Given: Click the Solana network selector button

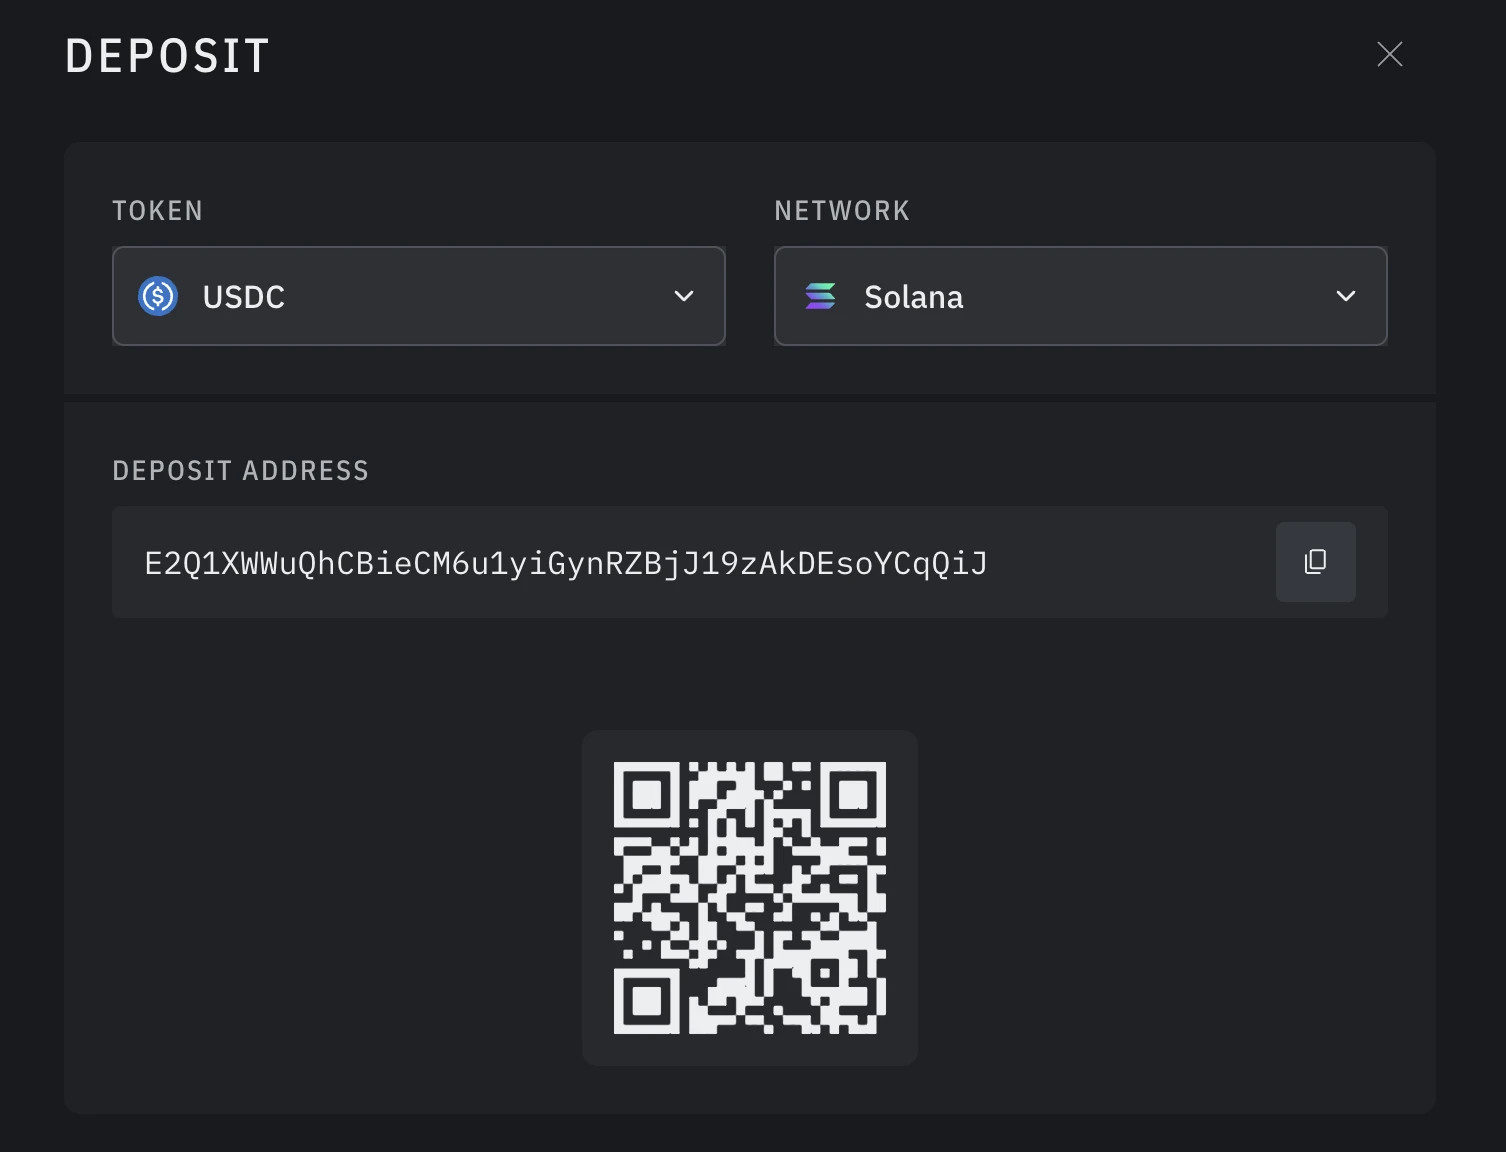Looking at the screenshot, I should tap(1080, 296).
